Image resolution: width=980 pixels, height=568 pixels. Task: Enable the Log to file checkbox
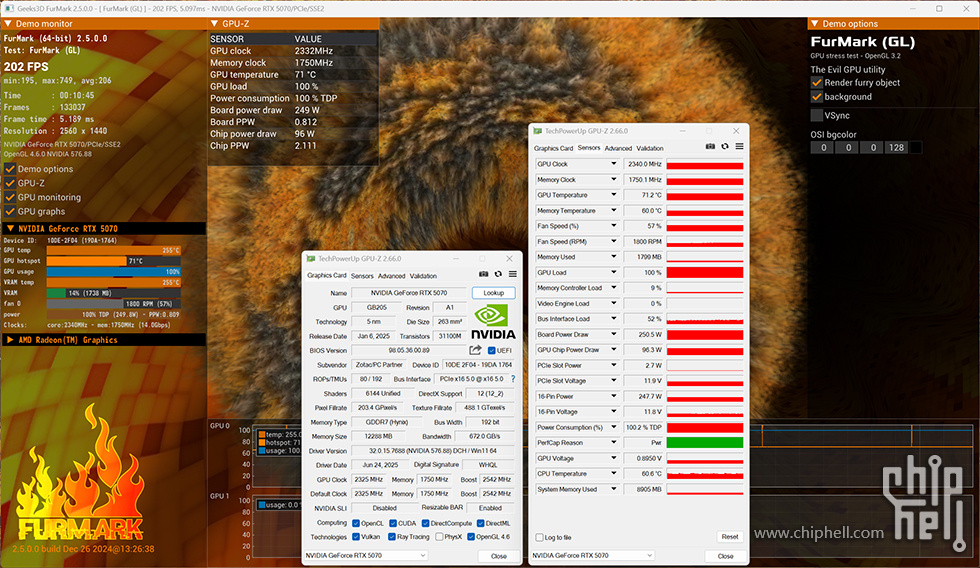point(541,537)
